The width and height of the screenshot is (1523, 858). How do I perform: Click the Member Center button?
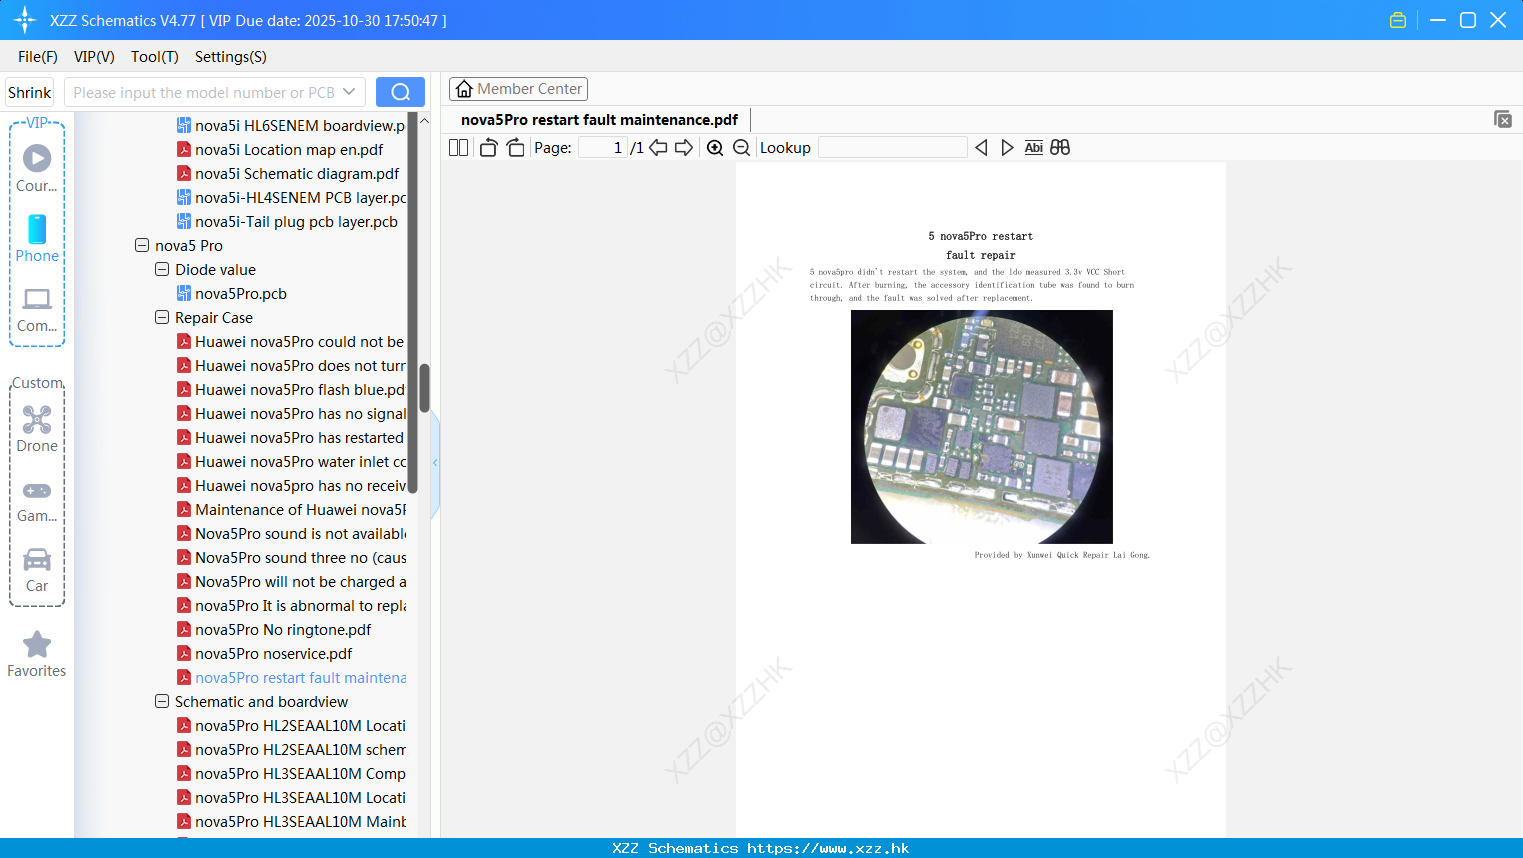(518, 89)
